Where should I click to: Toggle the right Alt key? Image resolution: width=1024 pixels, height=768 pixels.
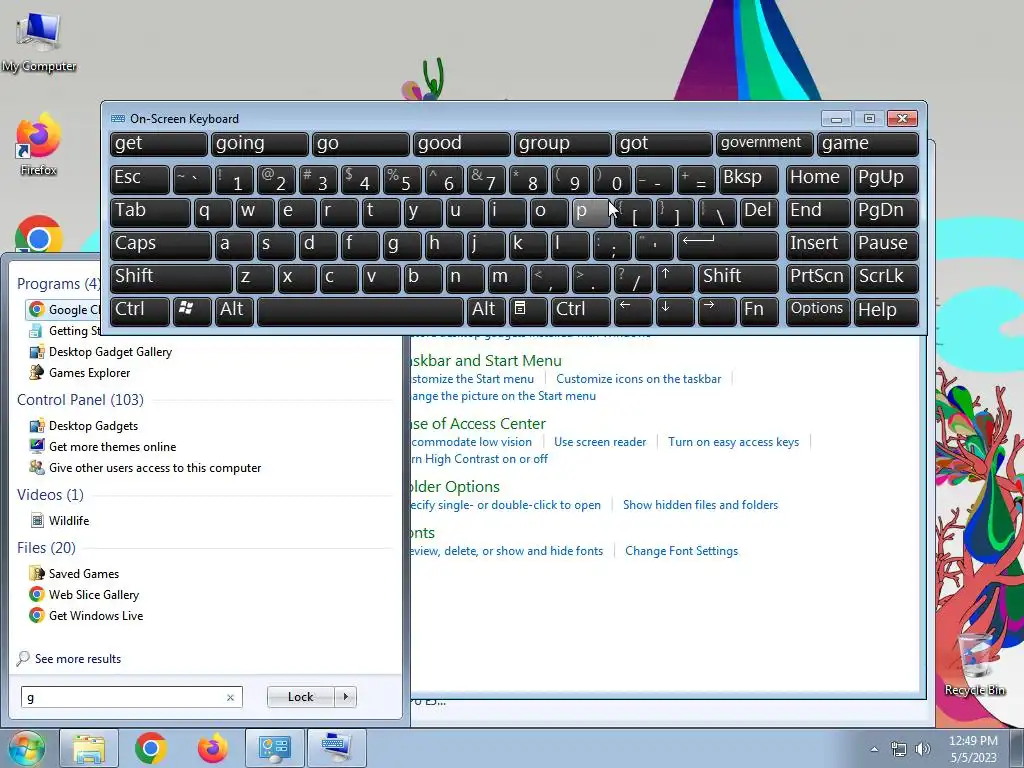(x=486, y=310)
